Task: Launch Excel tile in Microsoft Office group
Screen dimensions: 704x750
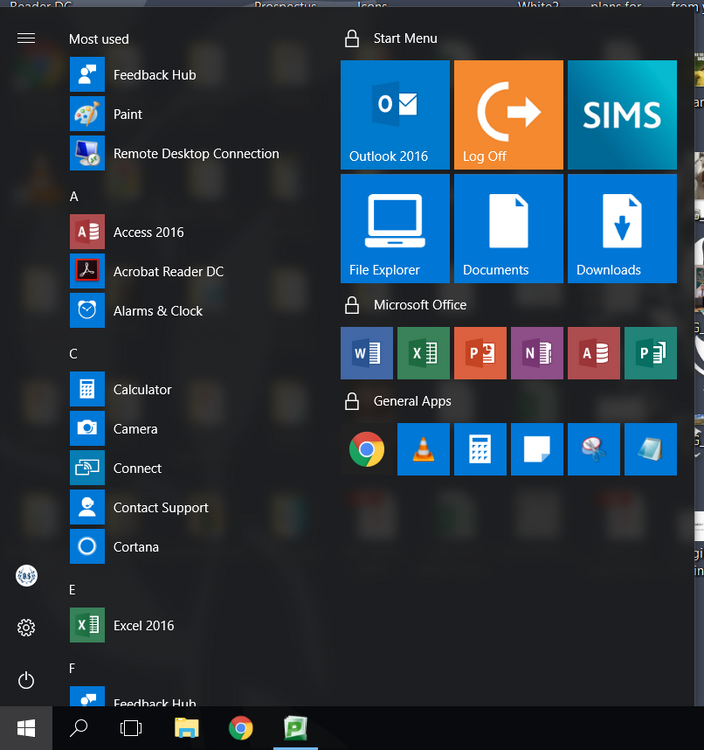Action: (423, 353)
